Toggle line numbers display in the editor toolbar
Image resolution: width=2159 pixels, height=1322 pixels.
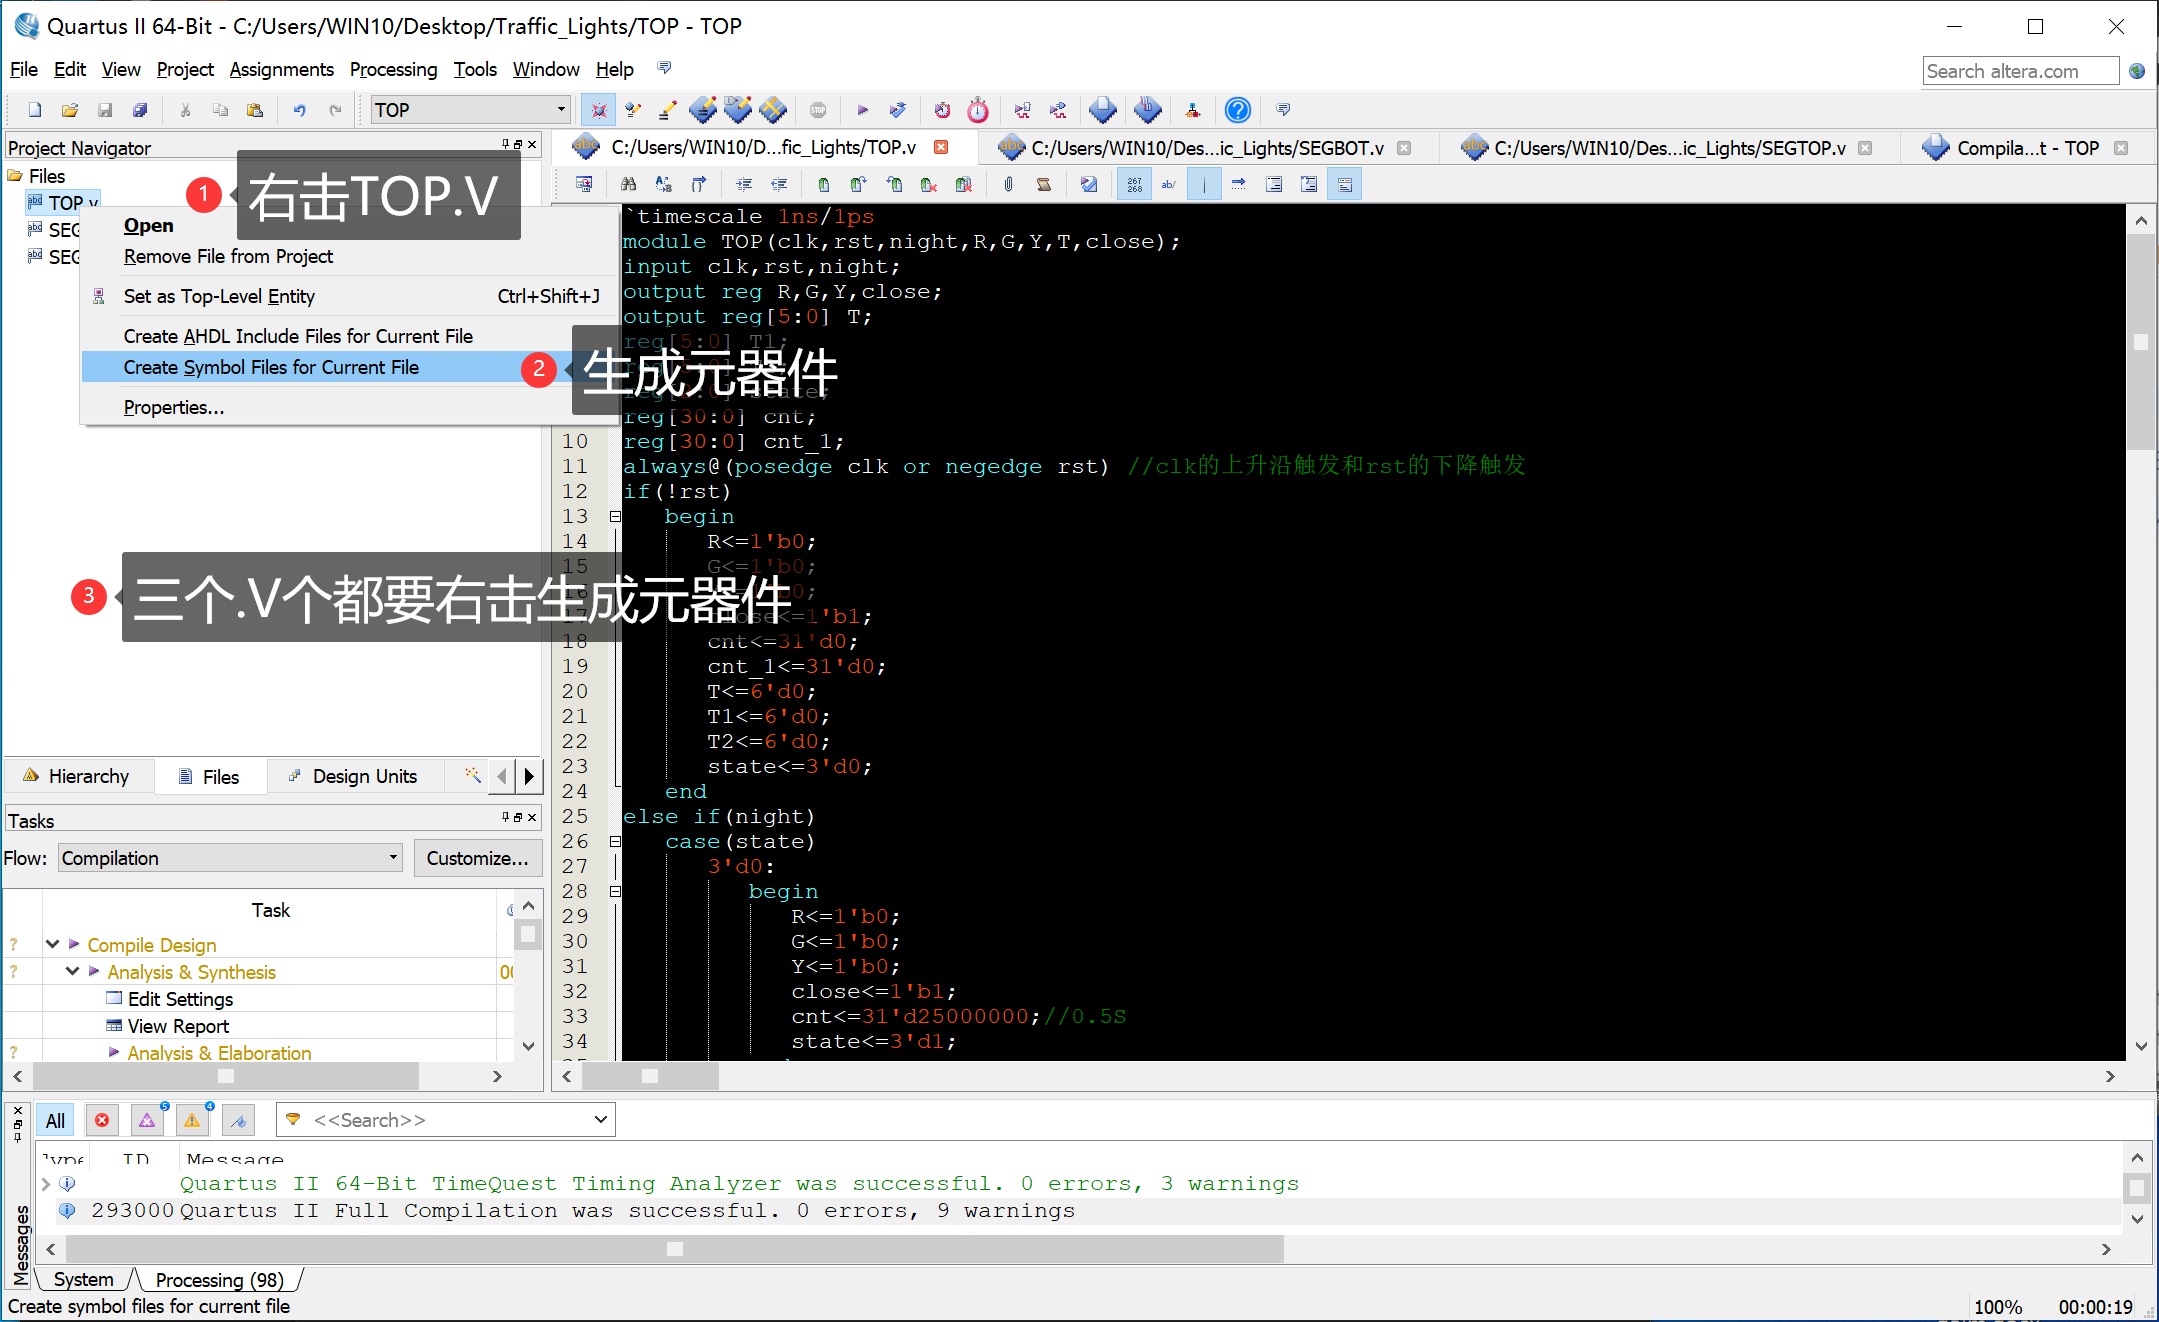coord(1134,184)
